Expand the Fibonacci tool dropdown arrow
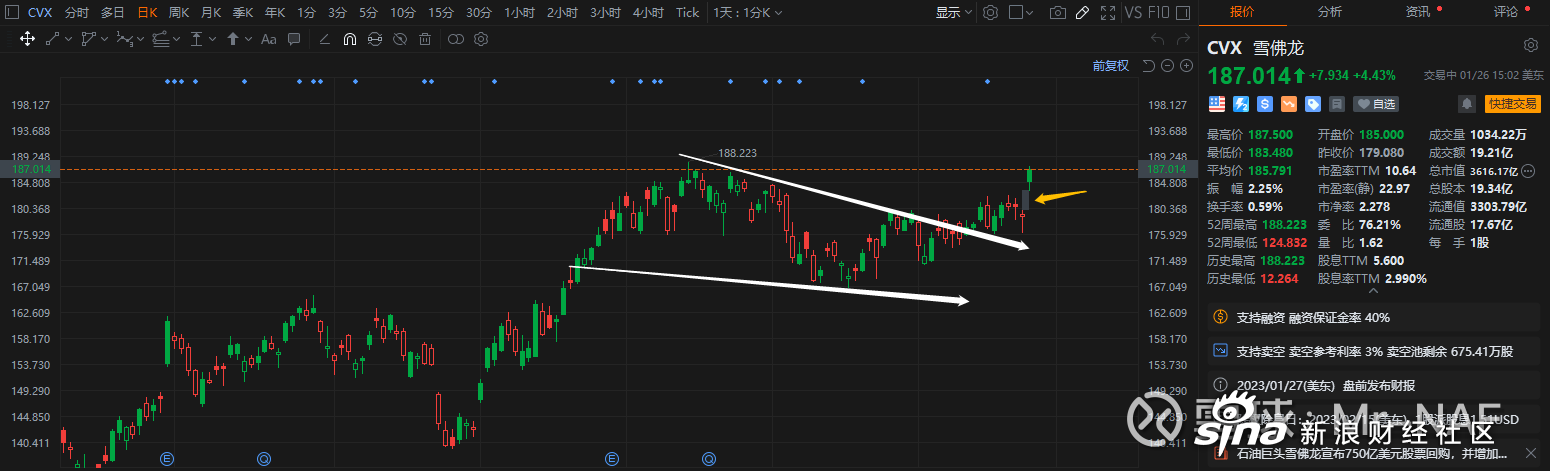 click(x=176, y=39)
